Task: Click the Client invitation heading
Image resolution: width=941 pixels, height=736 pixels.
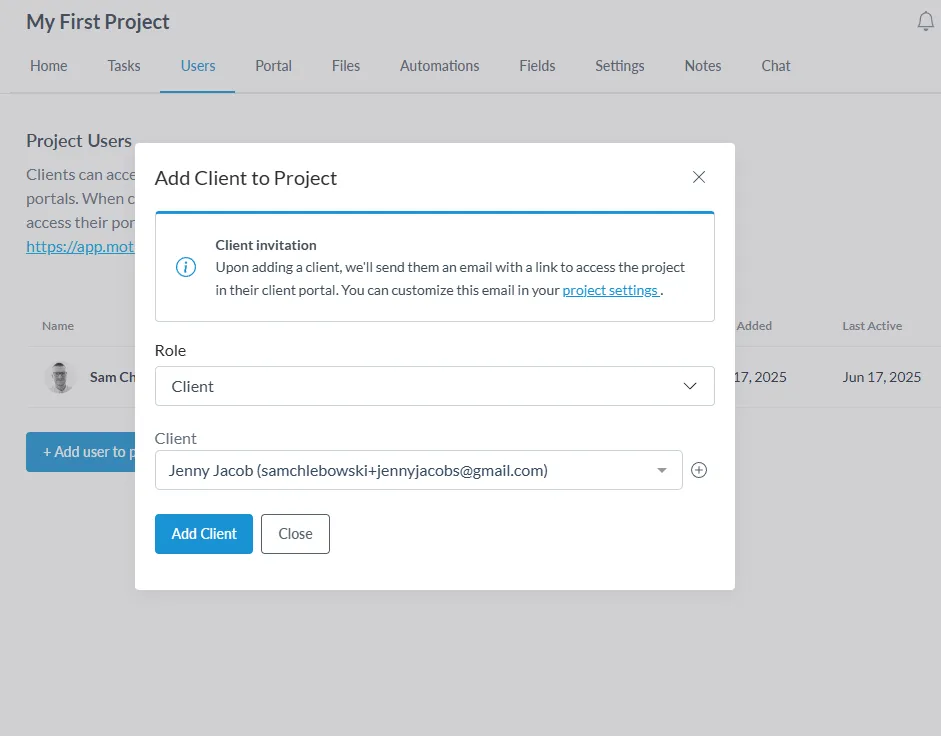Action: 266,245
